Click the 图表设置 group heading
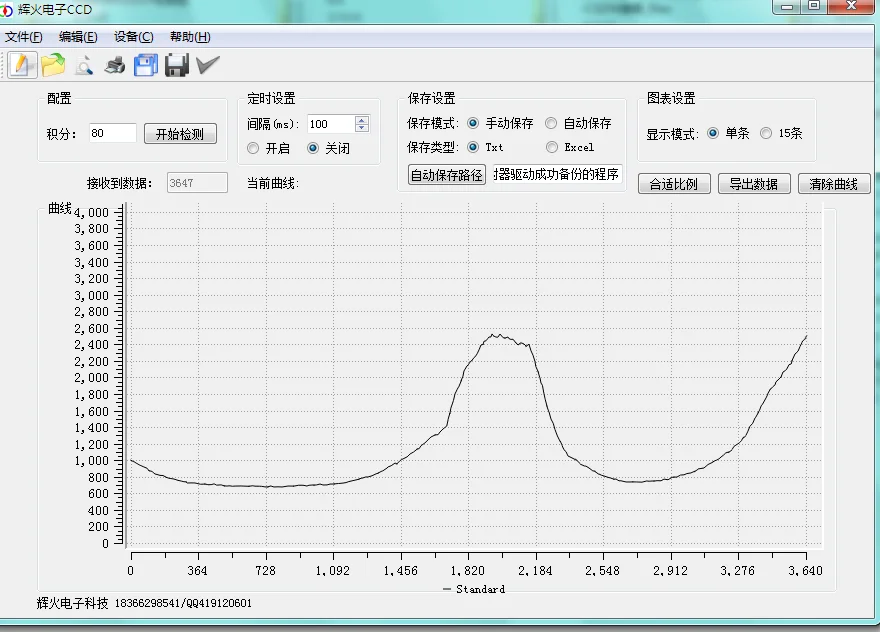Image resolution: width=880 pixels, height=632 pixels. 671,99
